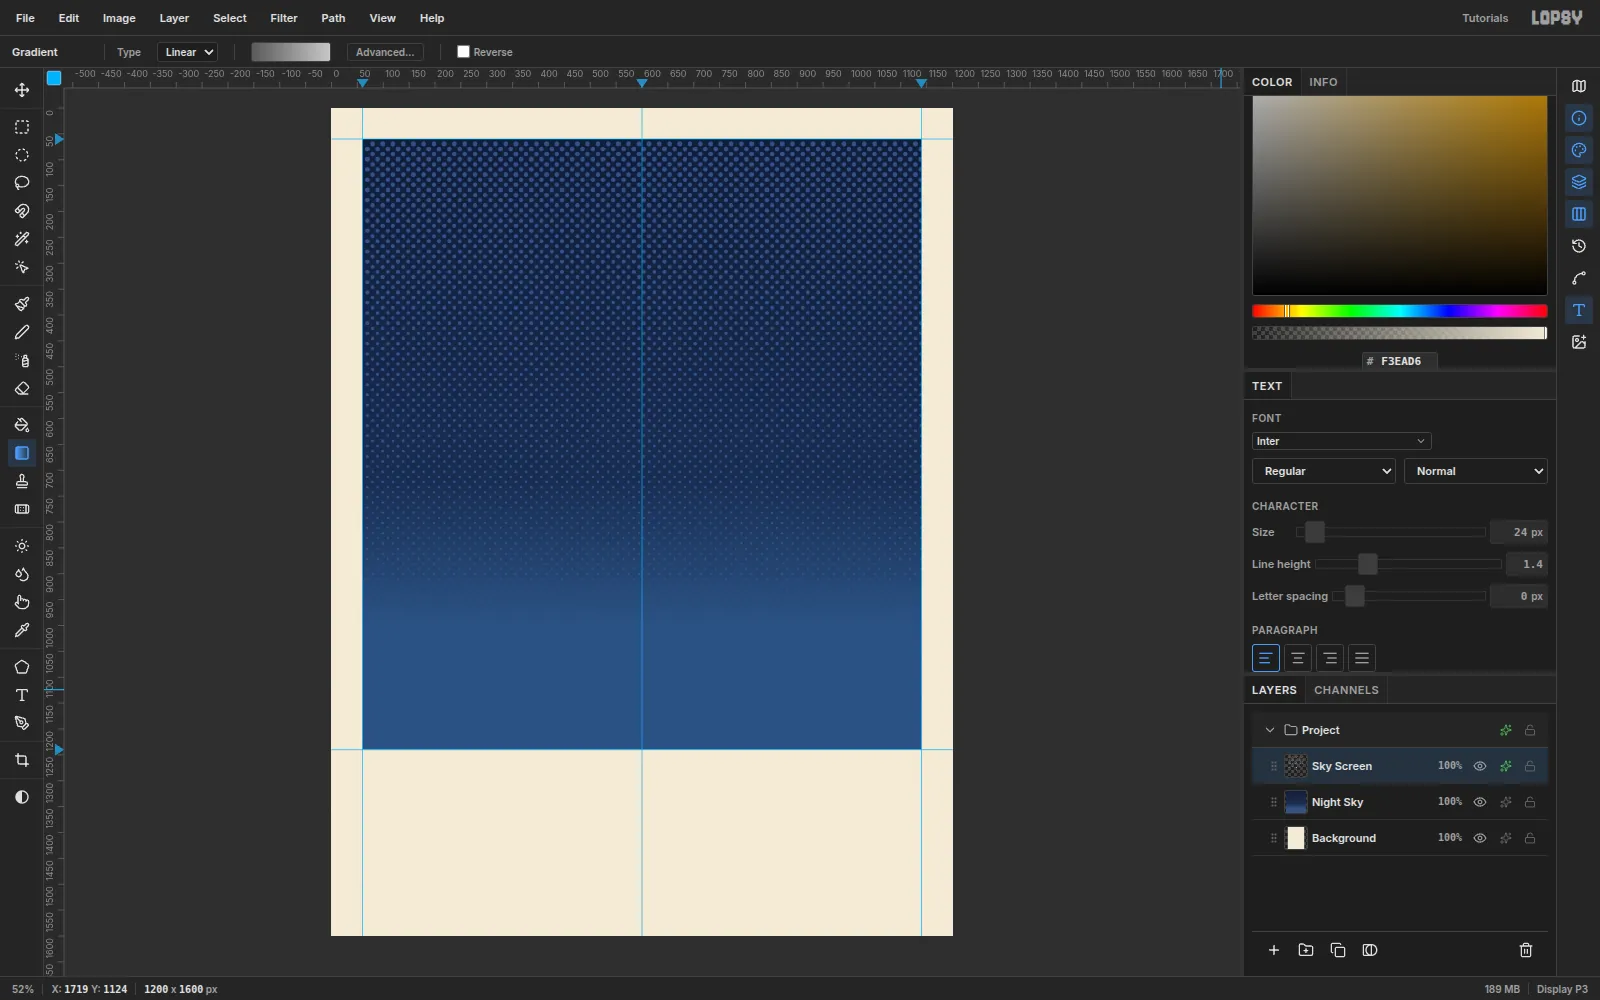Select the Pen path tool
Screen dimensions: 1600x1000
point(22,723)
